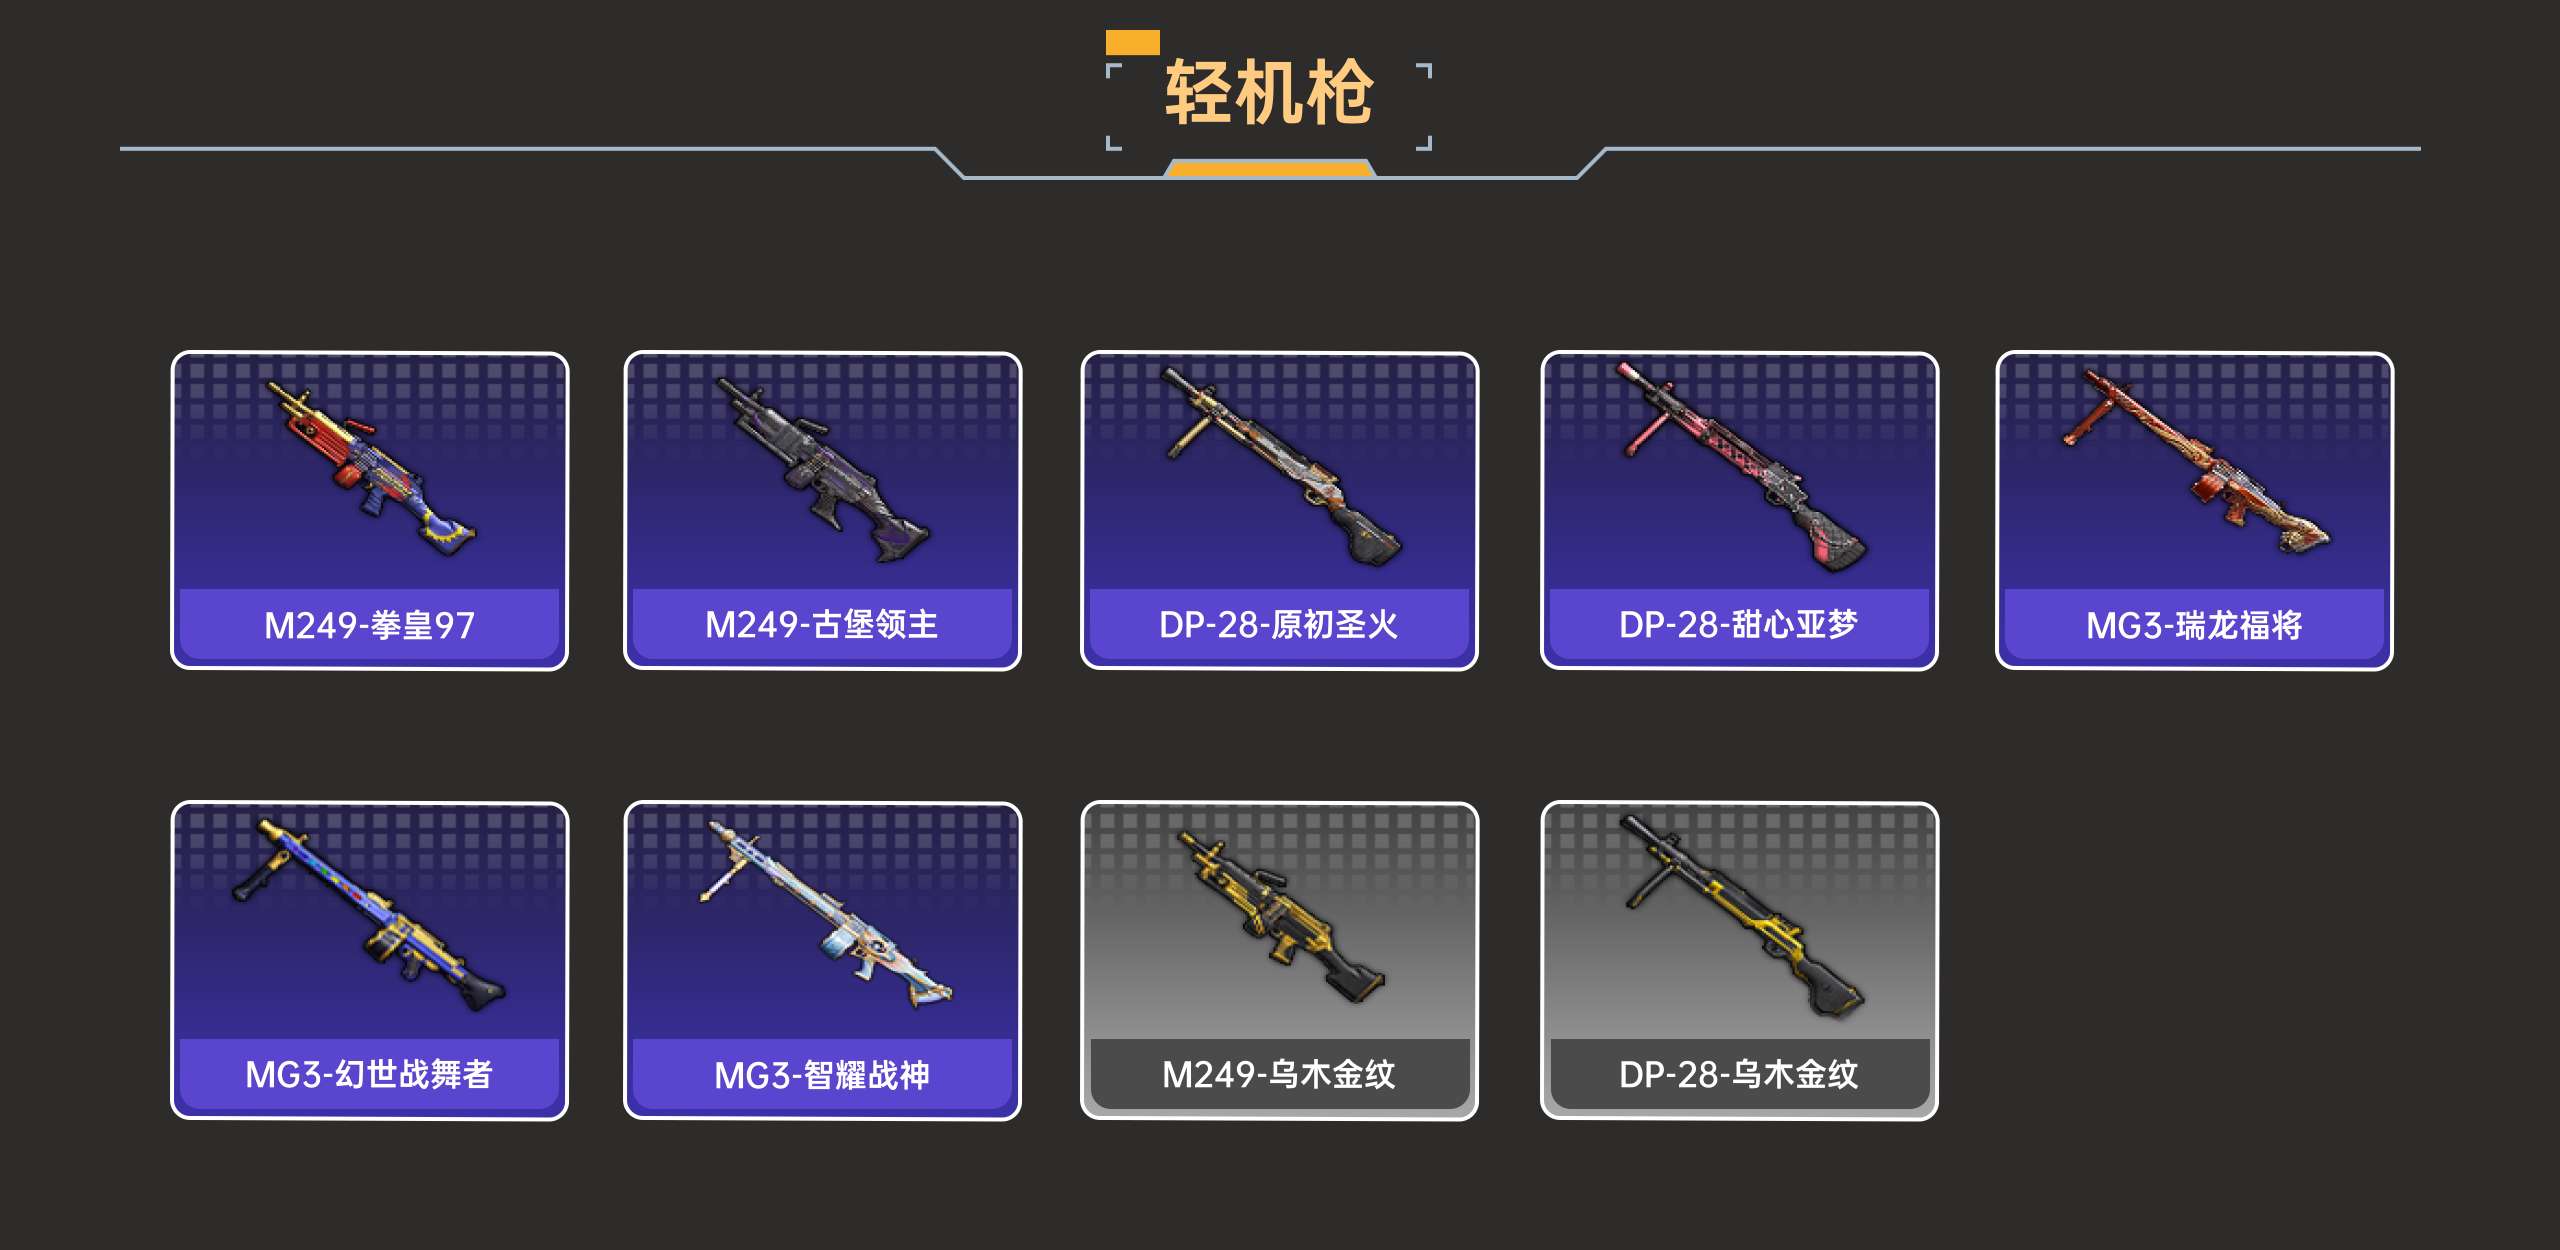Select the MG3-瑞龙福将 red gun icon

pos(2196,461)
